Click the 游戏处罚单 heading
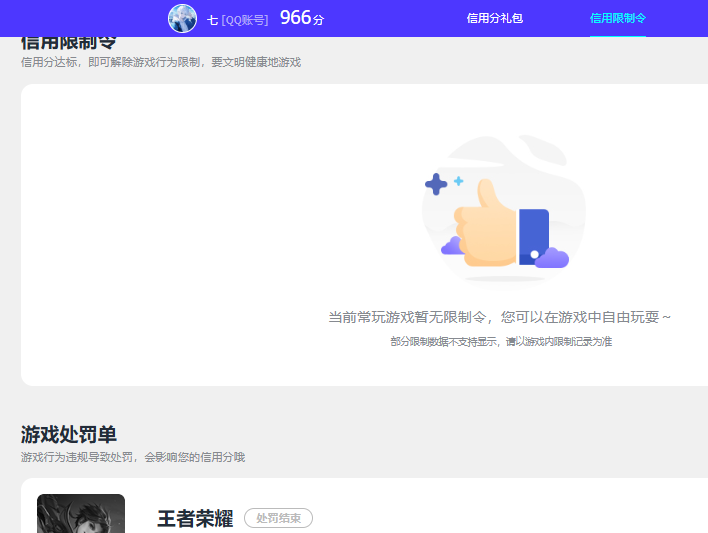708x533 pixels. click(69, 435)
